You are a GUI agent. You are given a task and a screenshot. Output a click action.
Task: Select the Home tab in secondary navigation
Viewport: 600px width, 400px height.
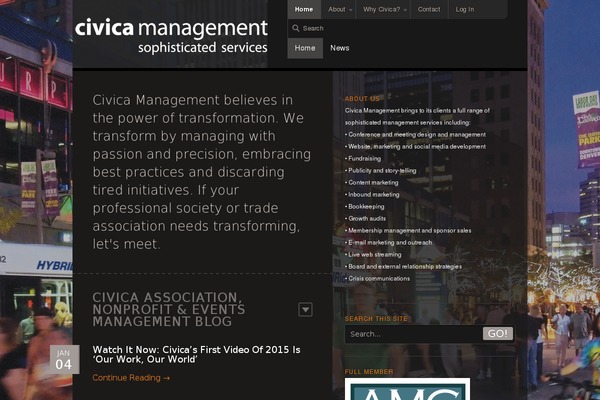305,48
